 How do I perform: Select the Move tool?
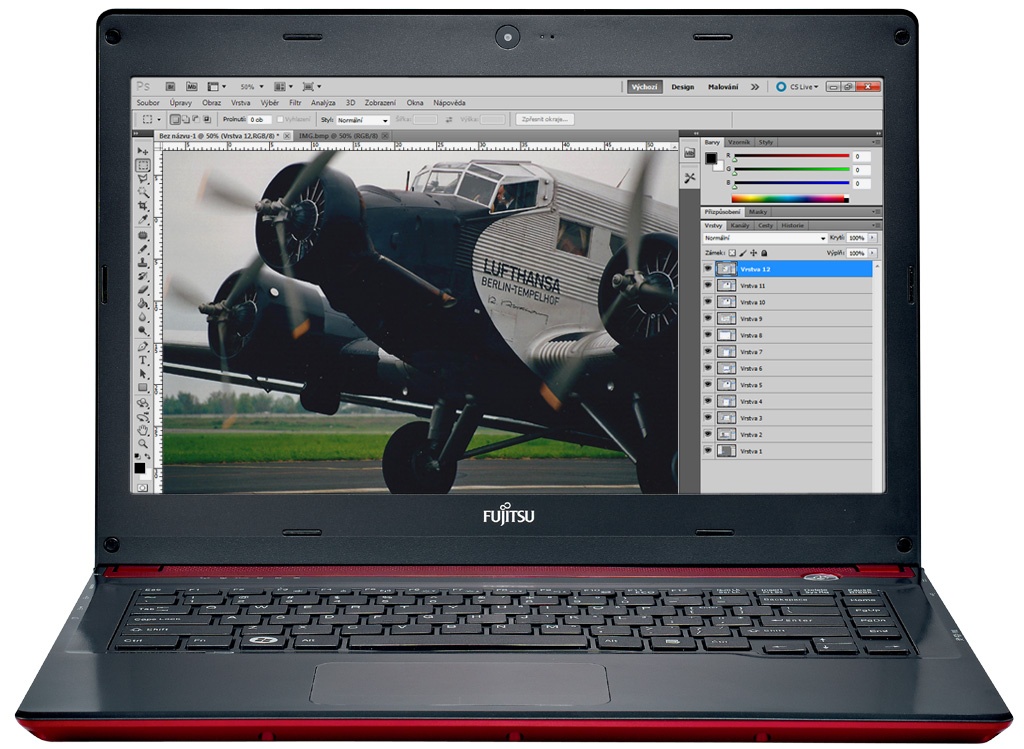point(142,151)
